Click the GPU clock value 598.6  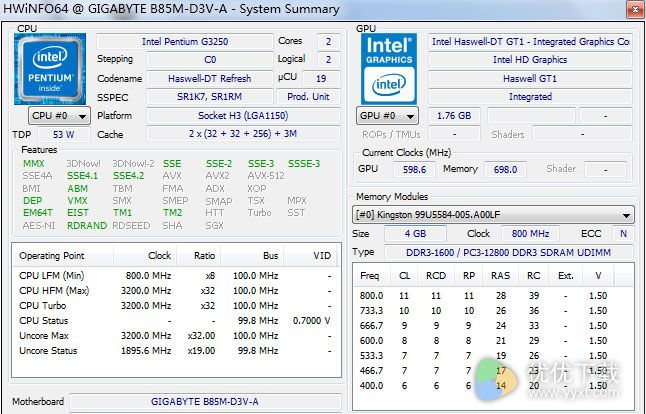click(414, 169)
